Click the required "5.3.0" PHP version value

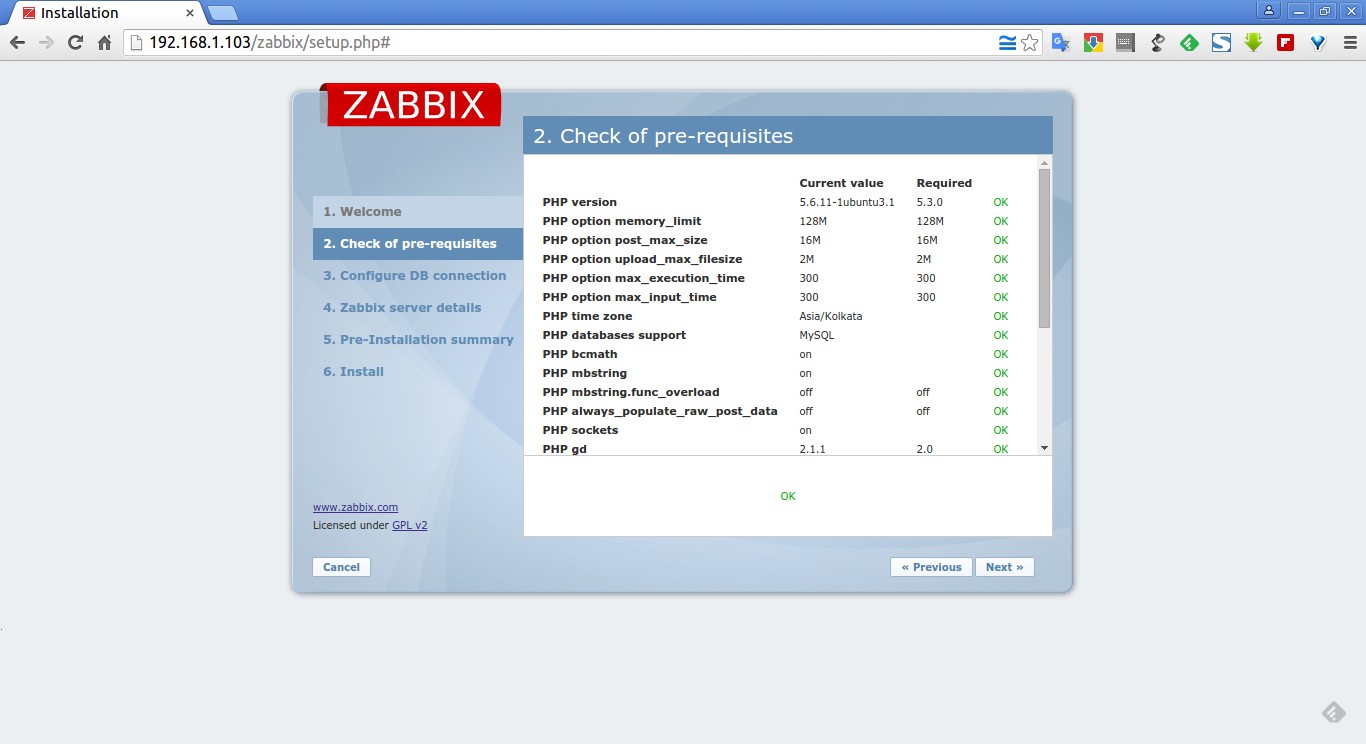tap(930, 202)
